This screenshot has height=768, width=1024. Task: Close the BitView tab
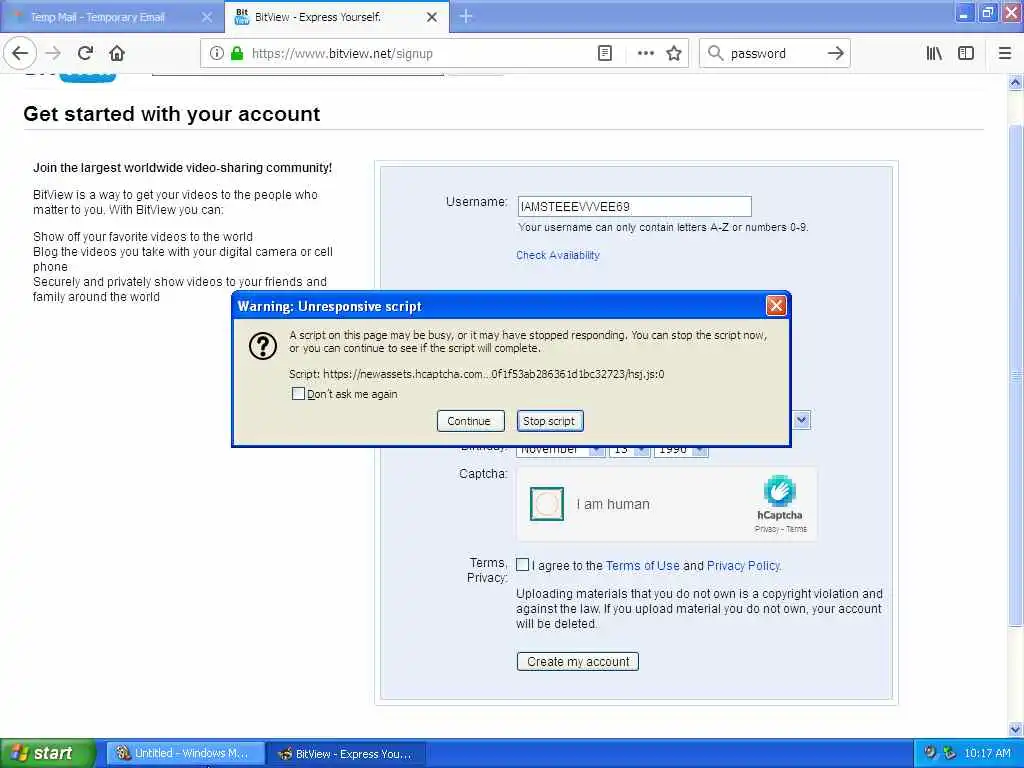point(432,17)
